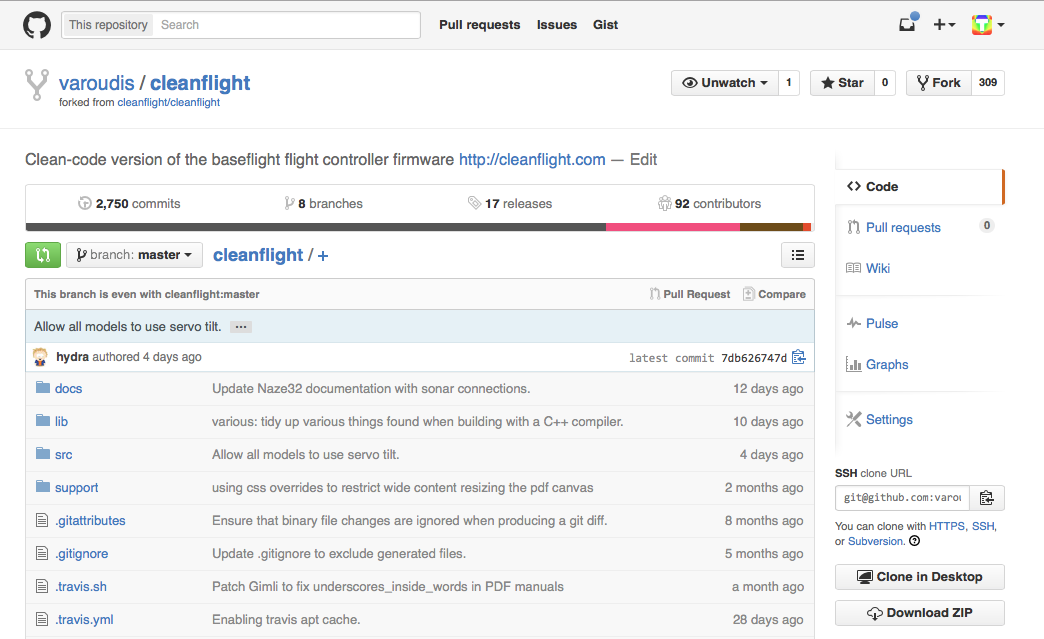The image size is (1044, 639).
Task: Click the Download ZIP button
Action: tap(919, 613)
